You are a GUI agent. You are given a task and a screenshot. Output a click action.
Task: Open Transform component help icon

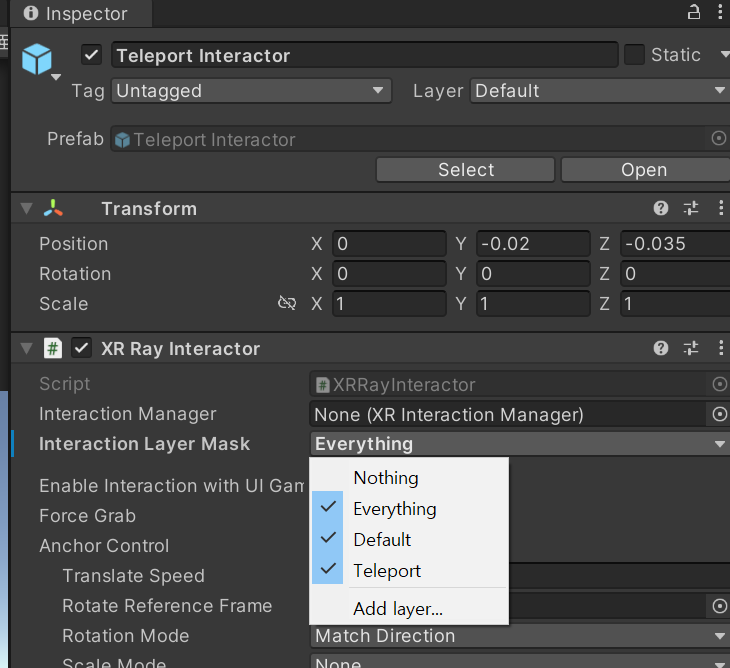661,208
